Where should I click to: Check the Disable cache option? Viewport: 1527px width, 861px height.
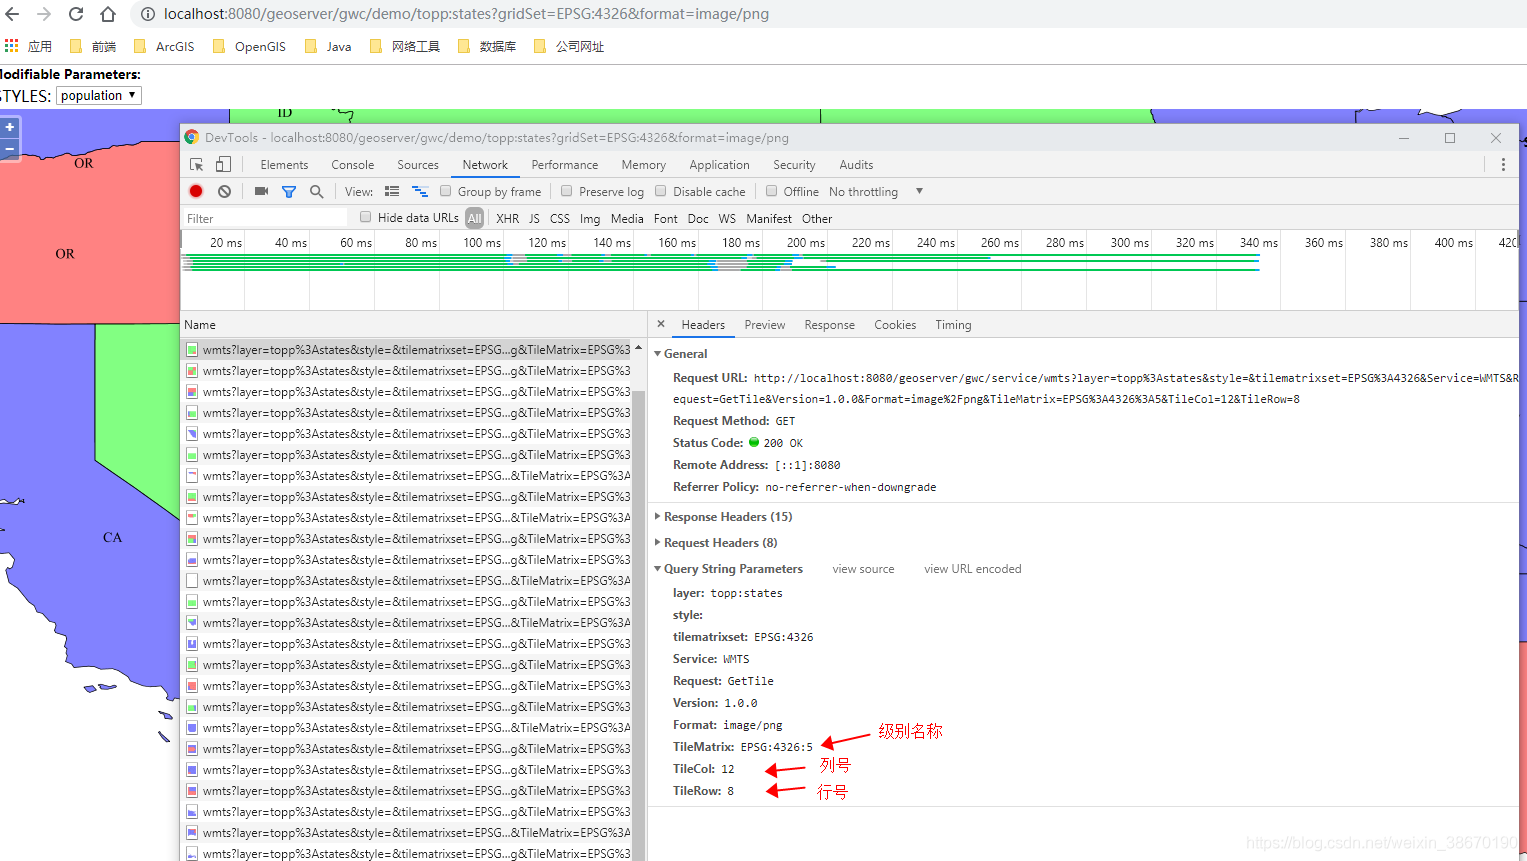661,191
